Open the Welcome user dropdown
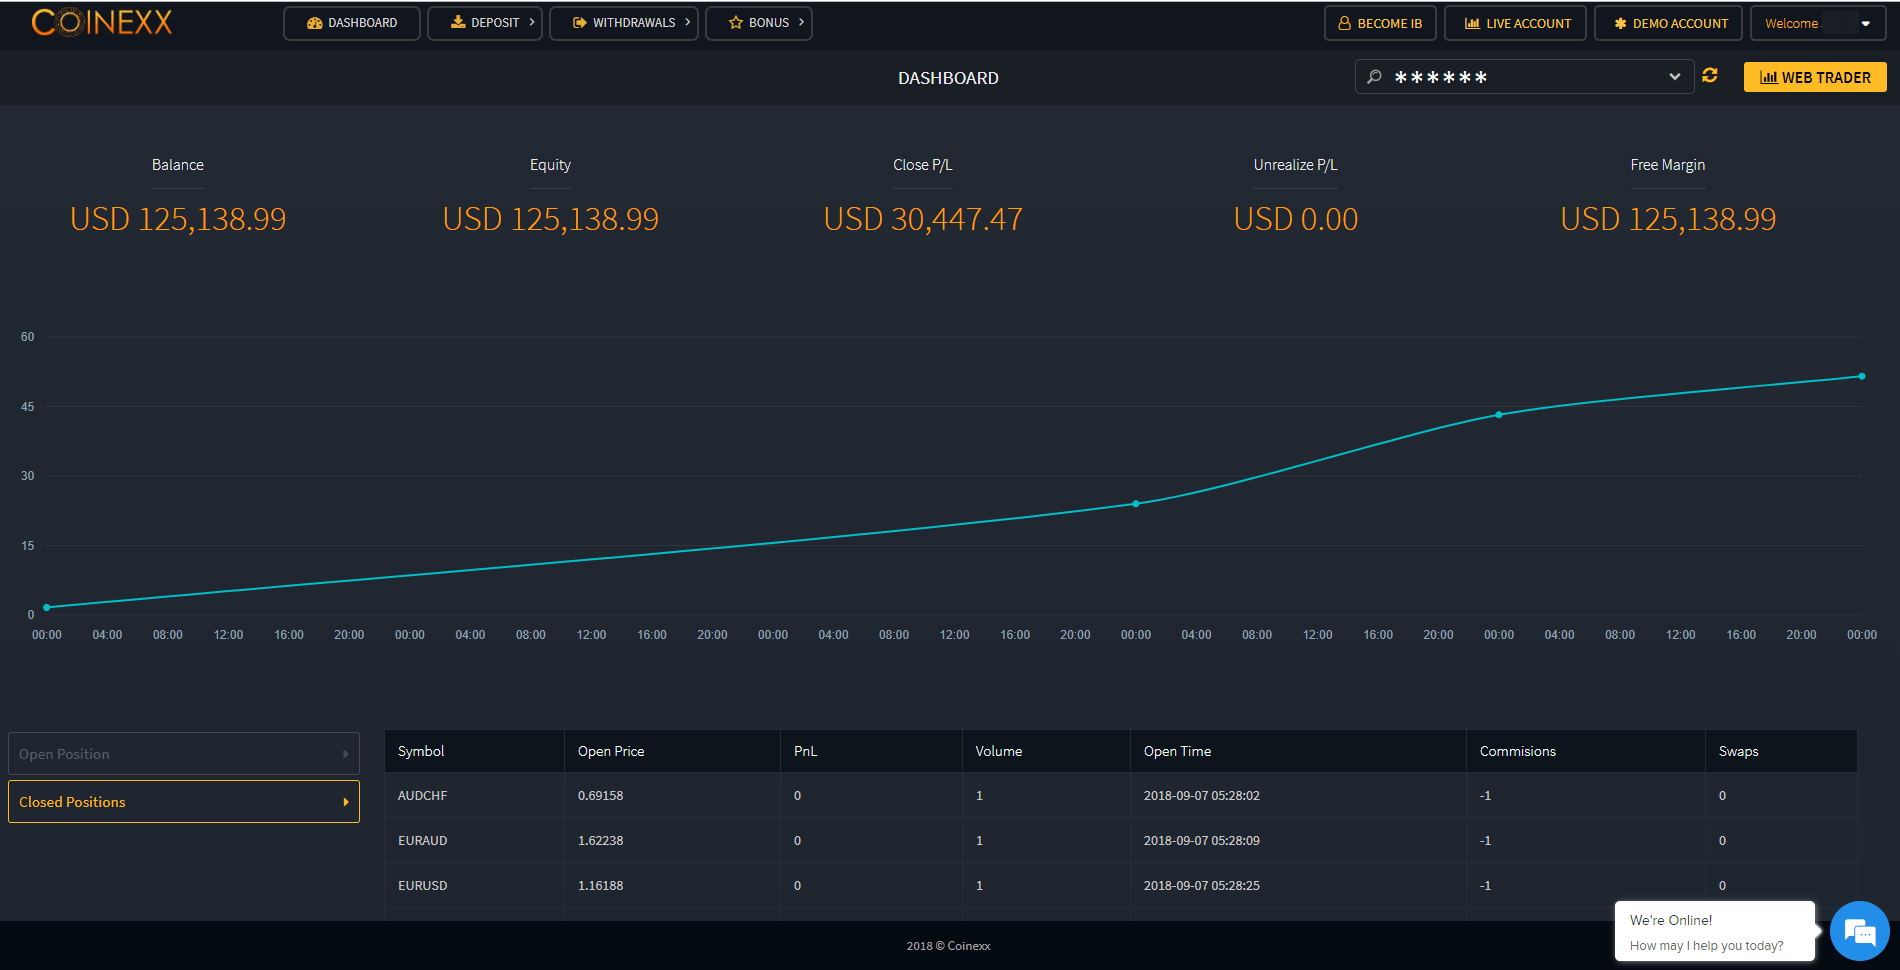The height and width of the screenshot is (970, 1900). click(x=1817, y=23)
